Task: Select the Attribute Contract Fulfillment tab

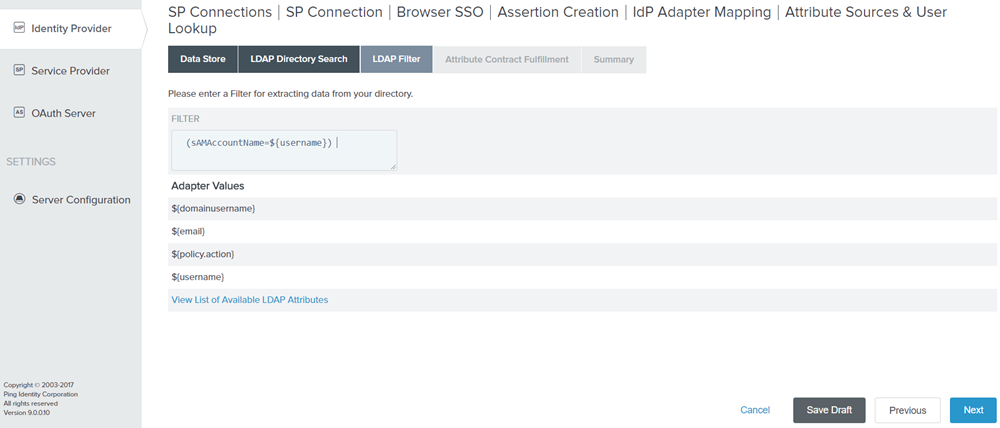Action: pos(506,60)
